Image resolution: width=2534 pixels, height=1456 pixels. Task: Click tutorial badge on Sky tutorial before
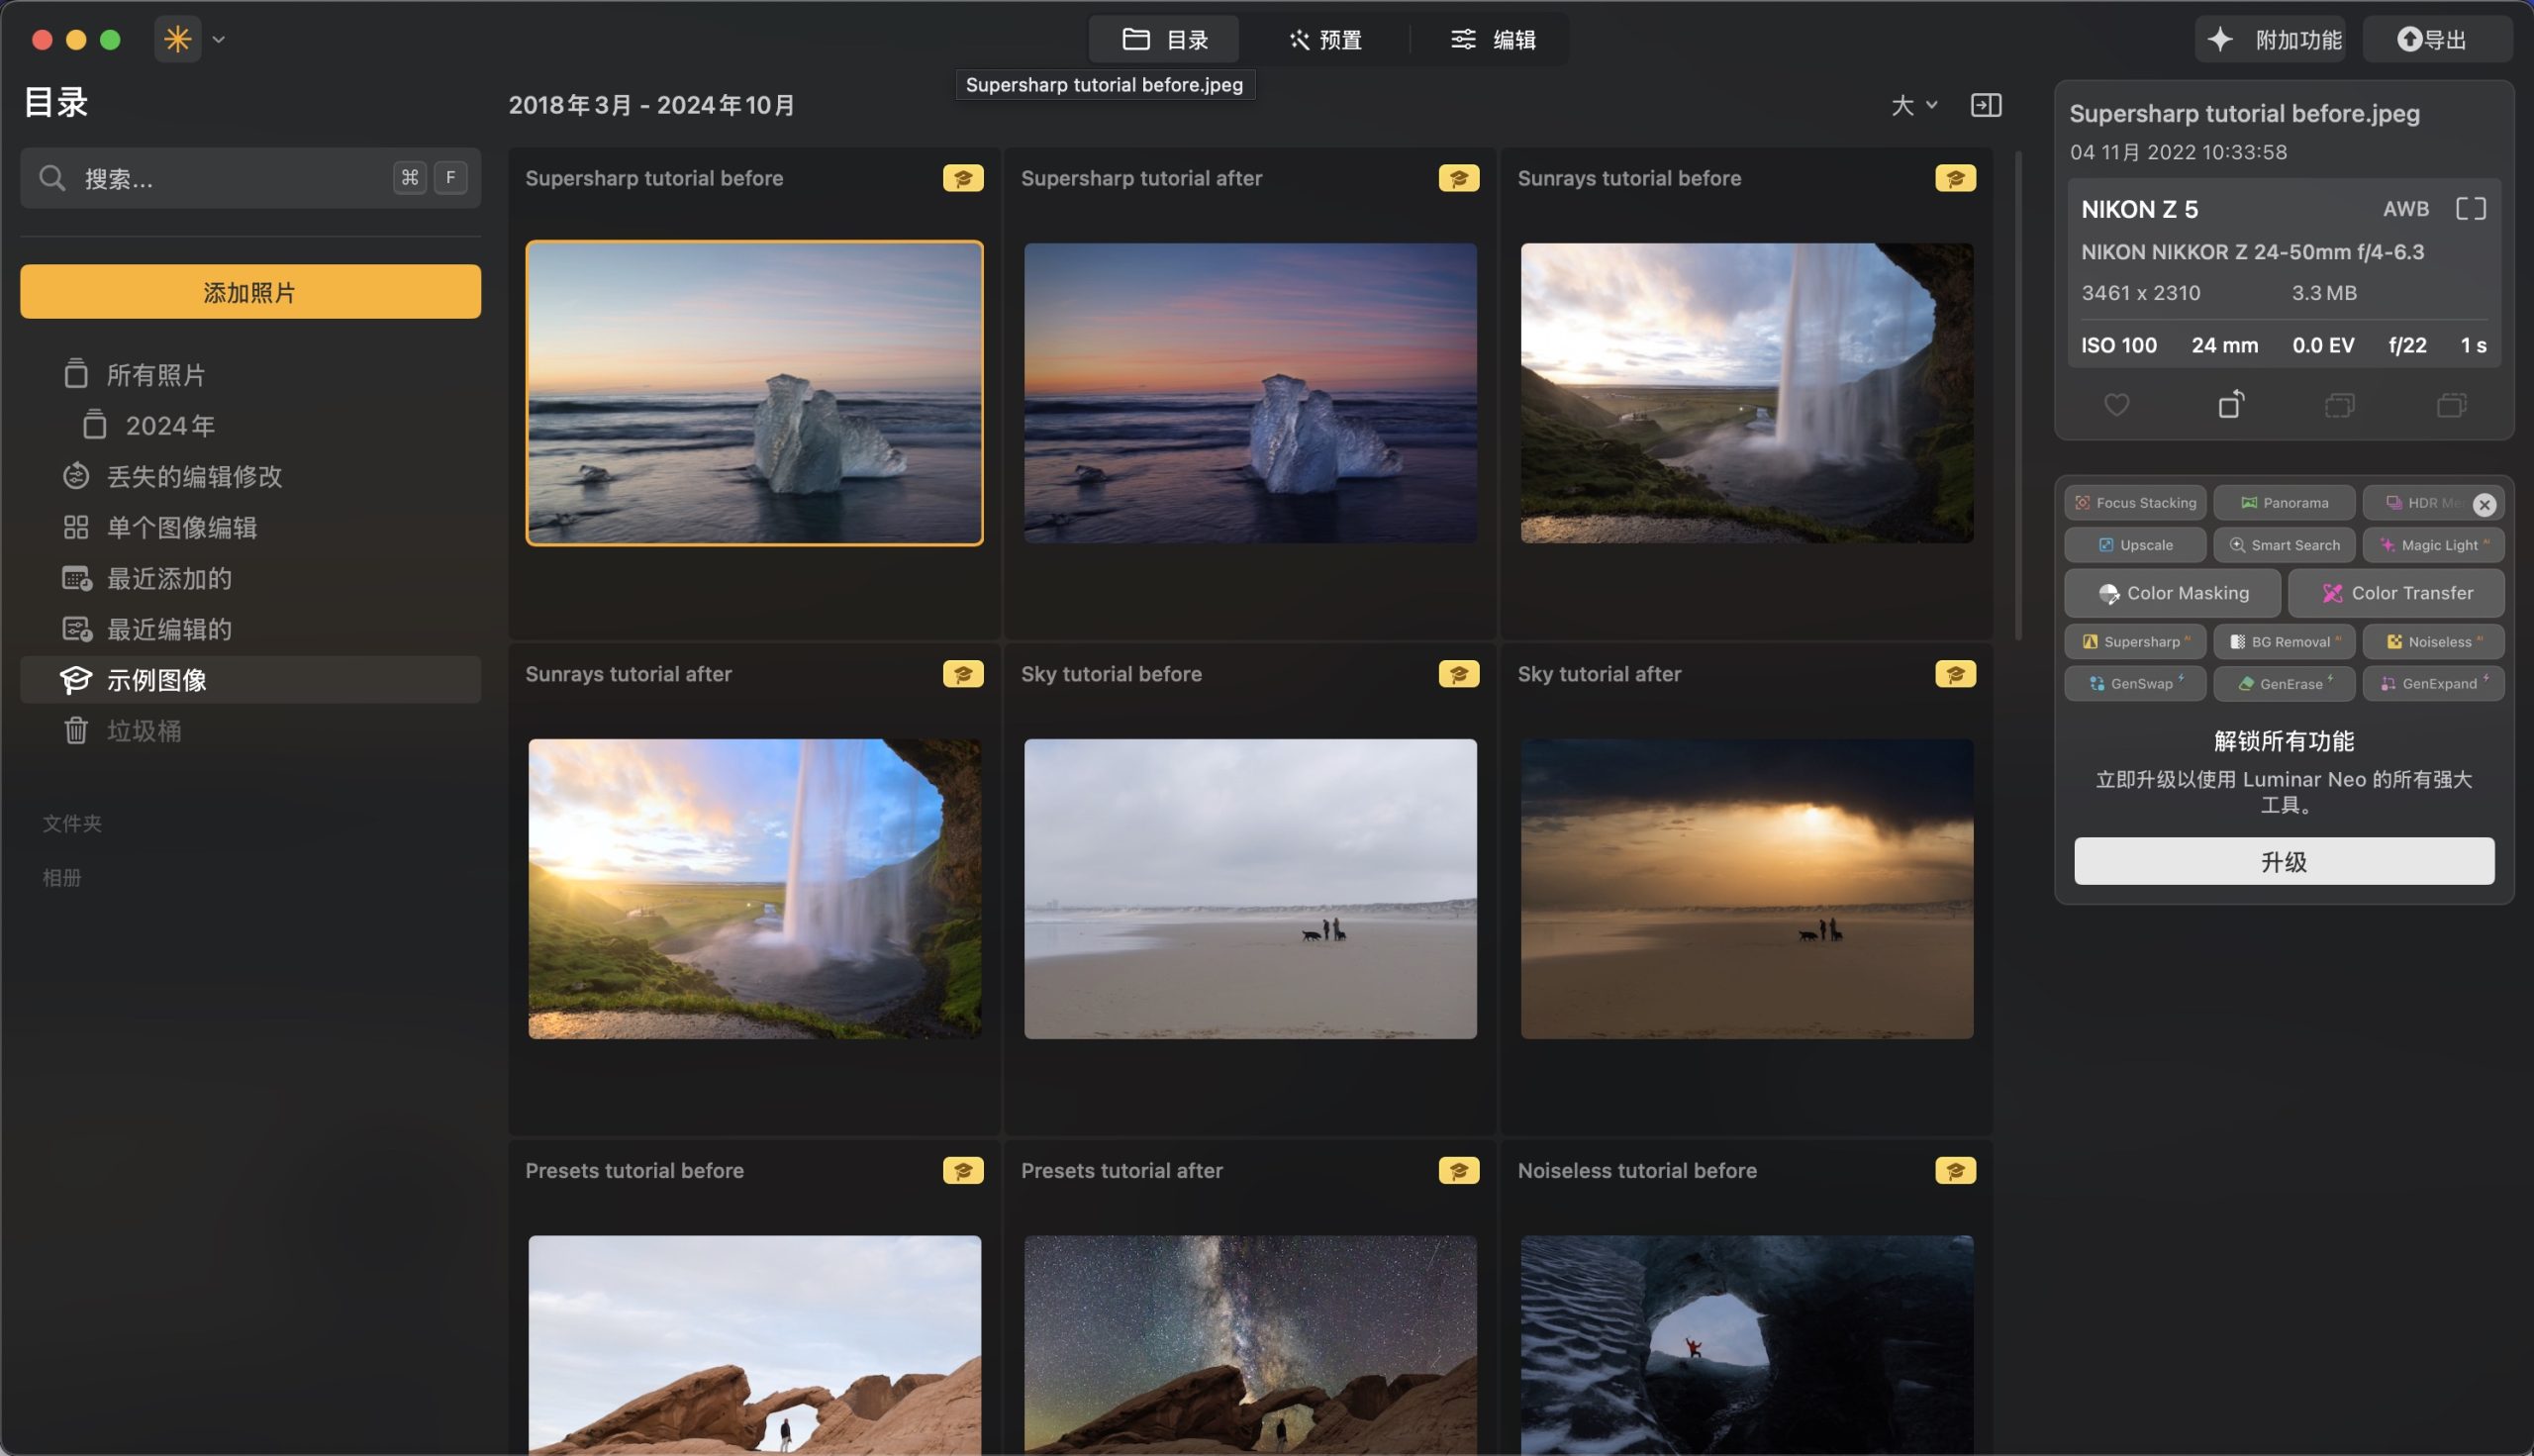pos(1459,674)
